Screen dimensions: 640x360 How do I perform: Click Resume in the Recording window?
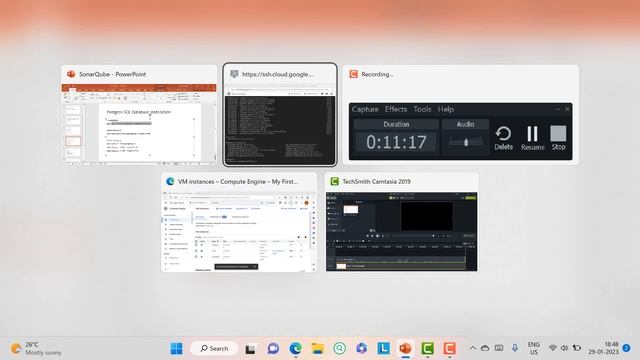pyautogui.click(x=533, y=138)
